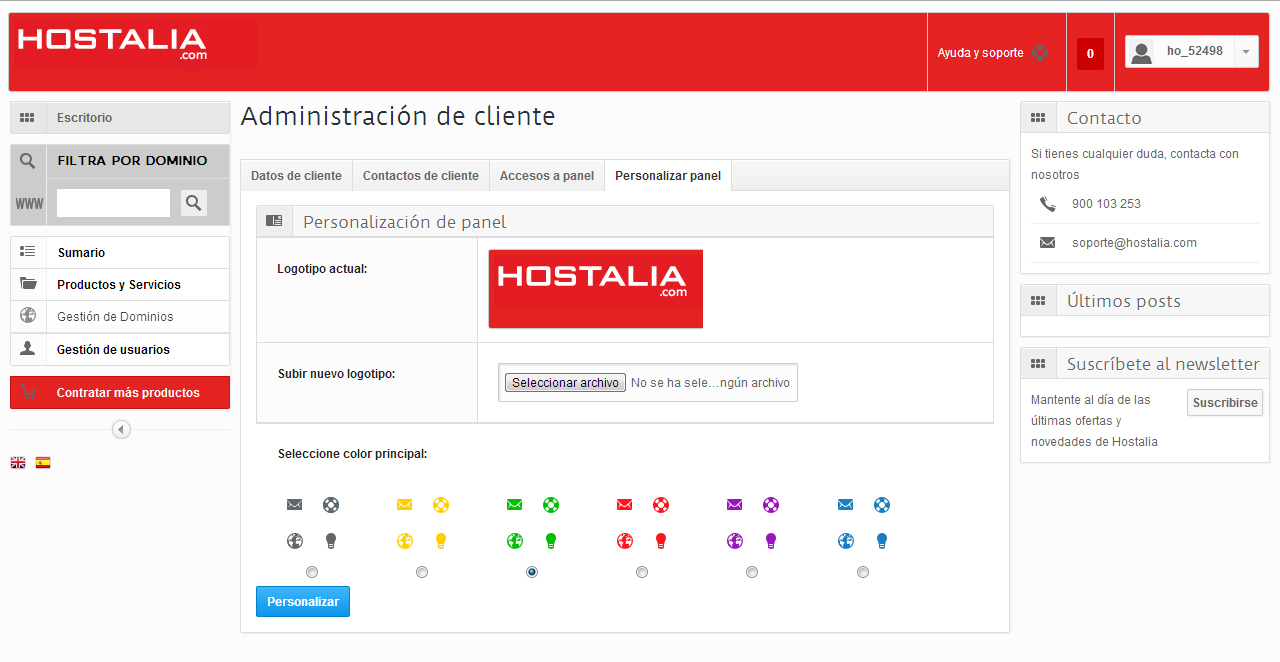Click the purple globe icon sample
Image resolution: width=1280 pixels, height=662 pixels.
(x=735, y=541)
